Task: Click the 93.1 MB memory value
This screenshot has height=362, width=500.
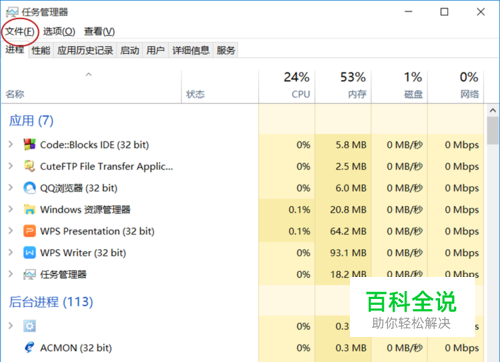Action: coord(348,253)
